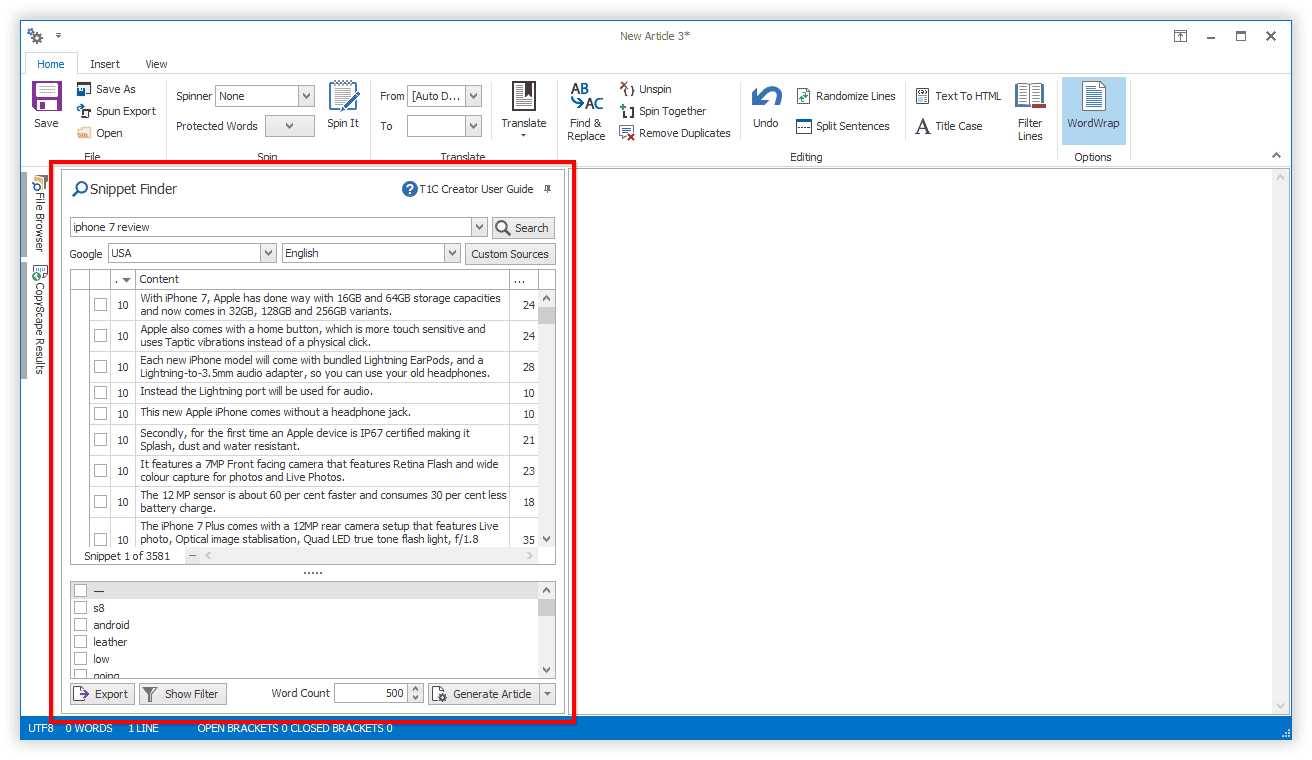Check the snippet about home button Taptic vibrations
This screenshot has width=1312, height=760.
click(100, 336)
